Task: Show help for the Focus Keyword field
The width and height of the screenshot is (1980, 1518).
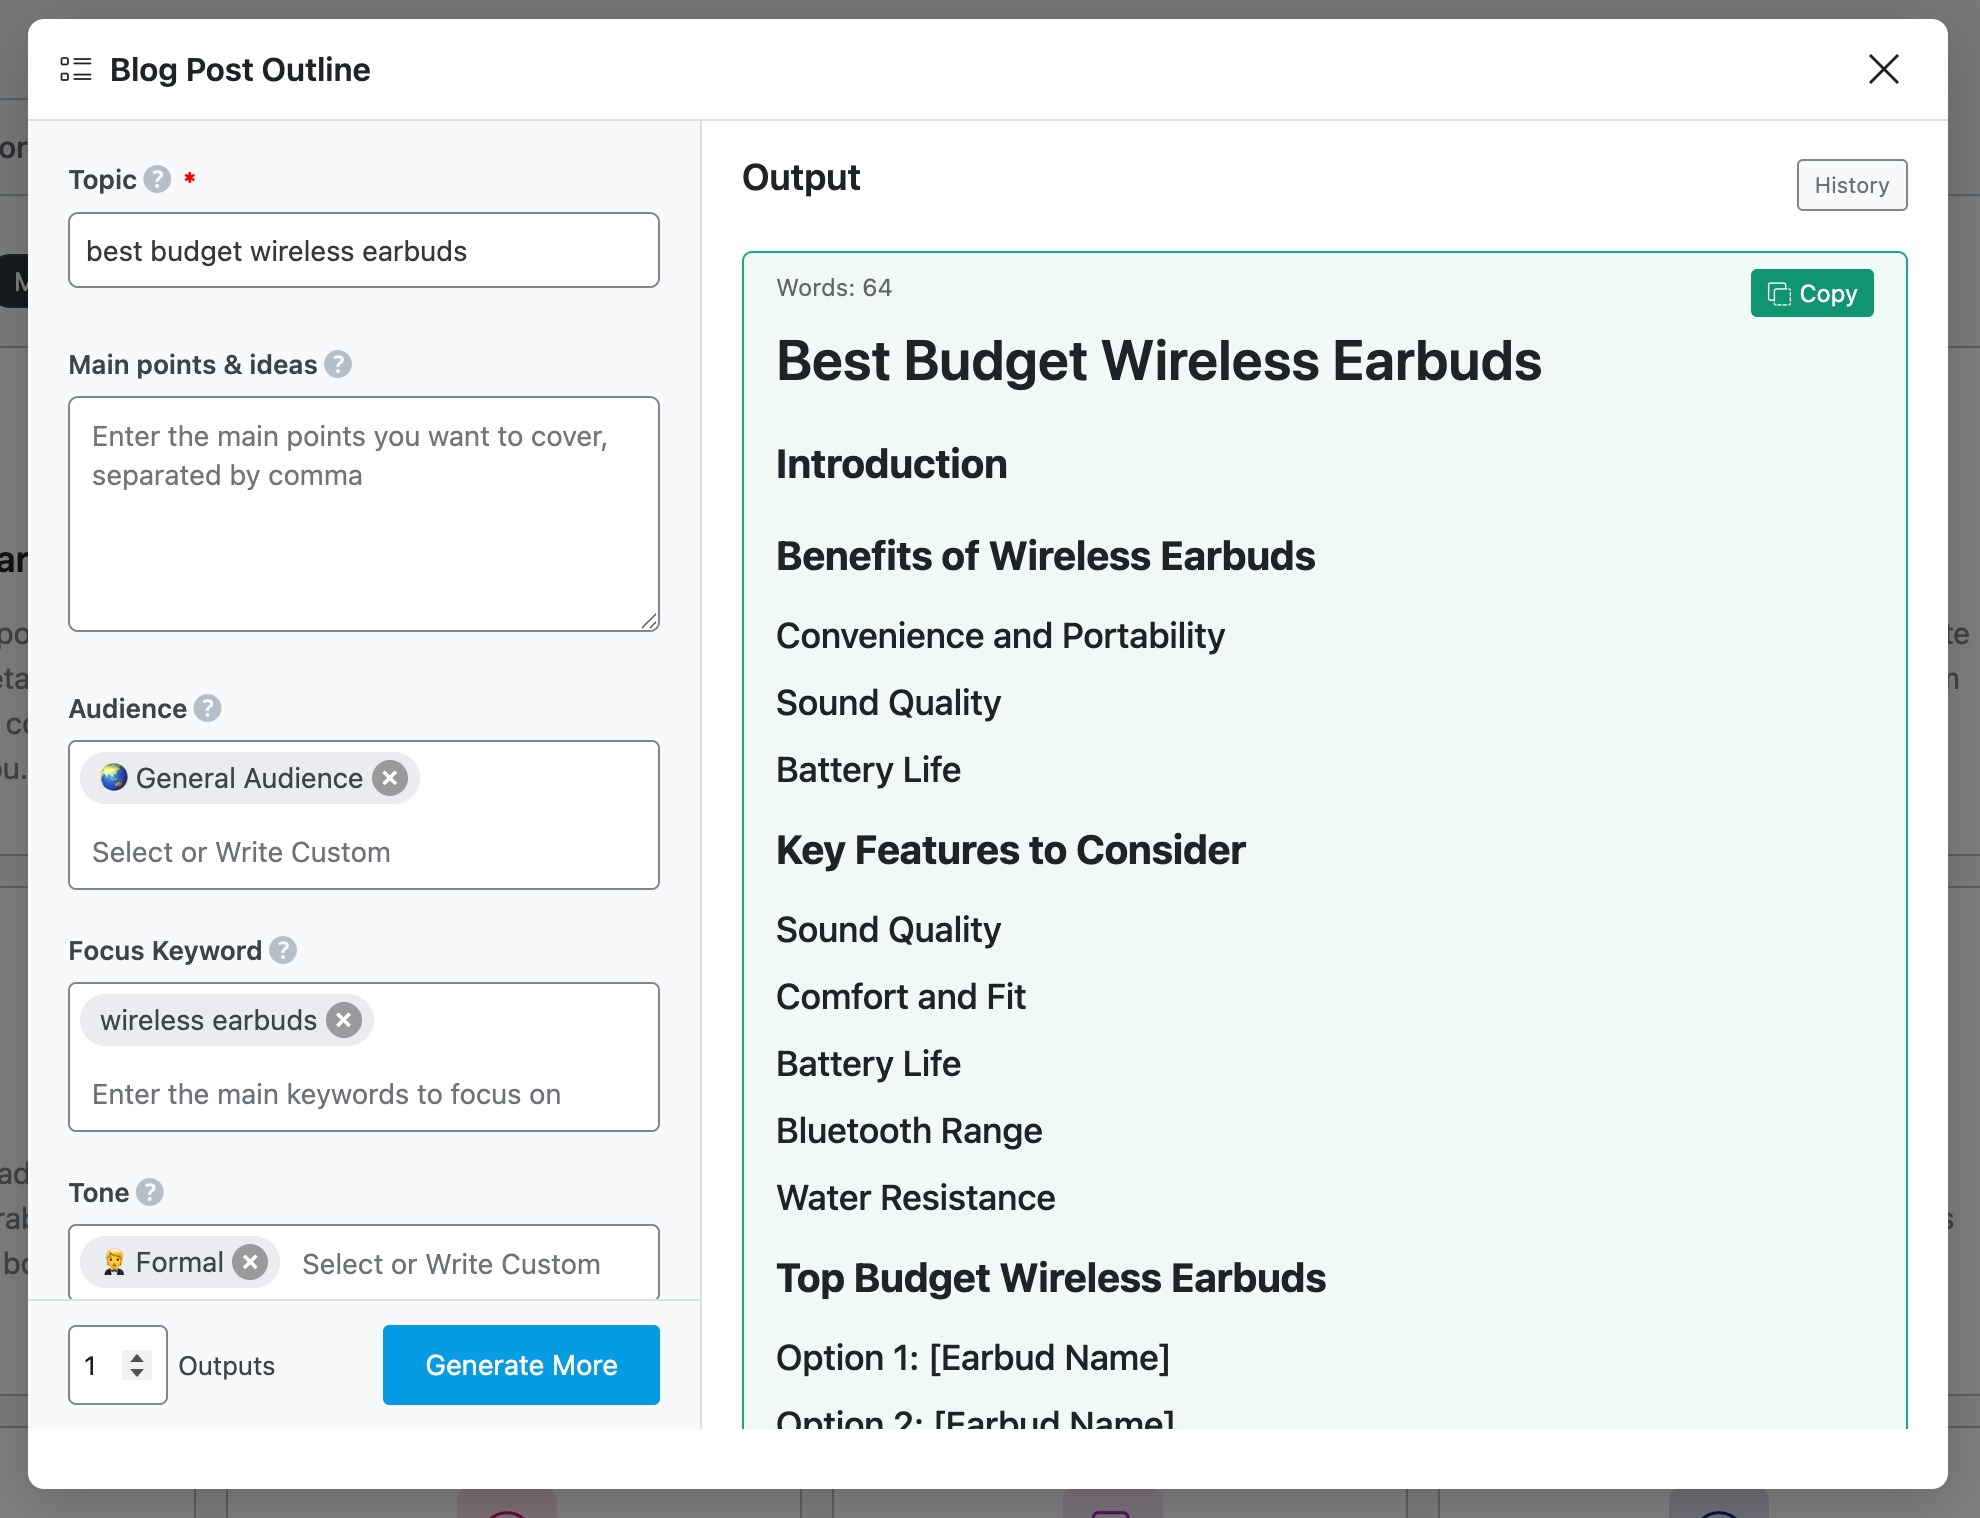Action: (283, 950)
